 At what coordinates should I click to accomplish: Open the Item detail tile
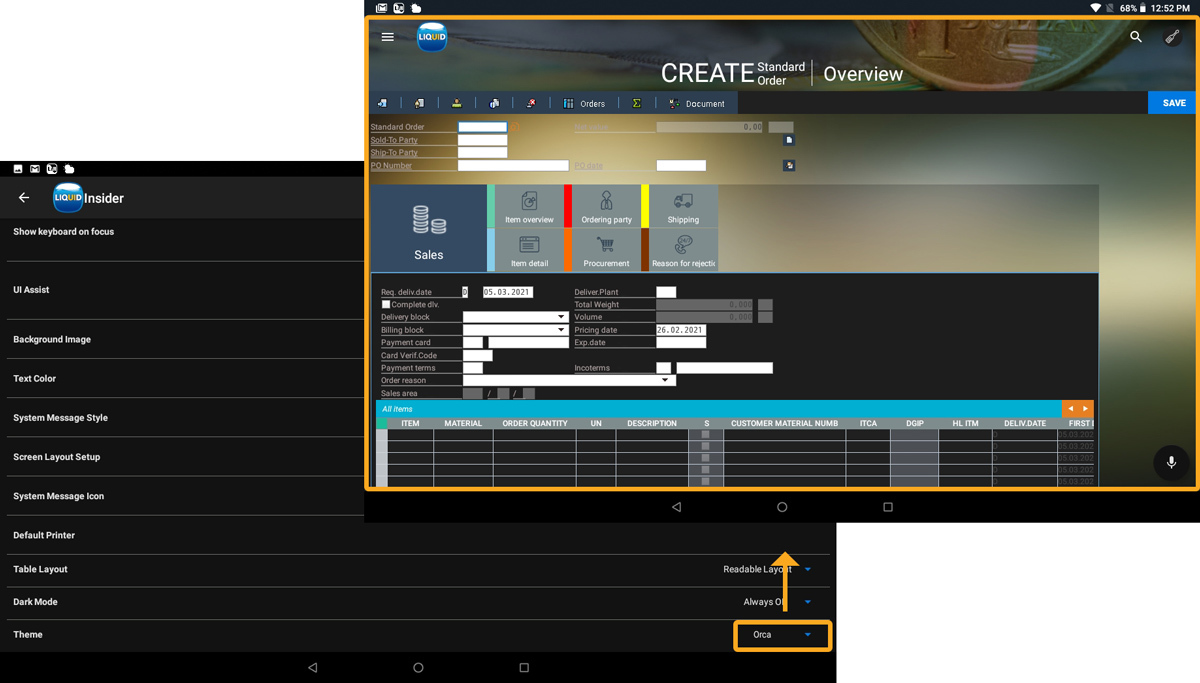pos(529,251)
